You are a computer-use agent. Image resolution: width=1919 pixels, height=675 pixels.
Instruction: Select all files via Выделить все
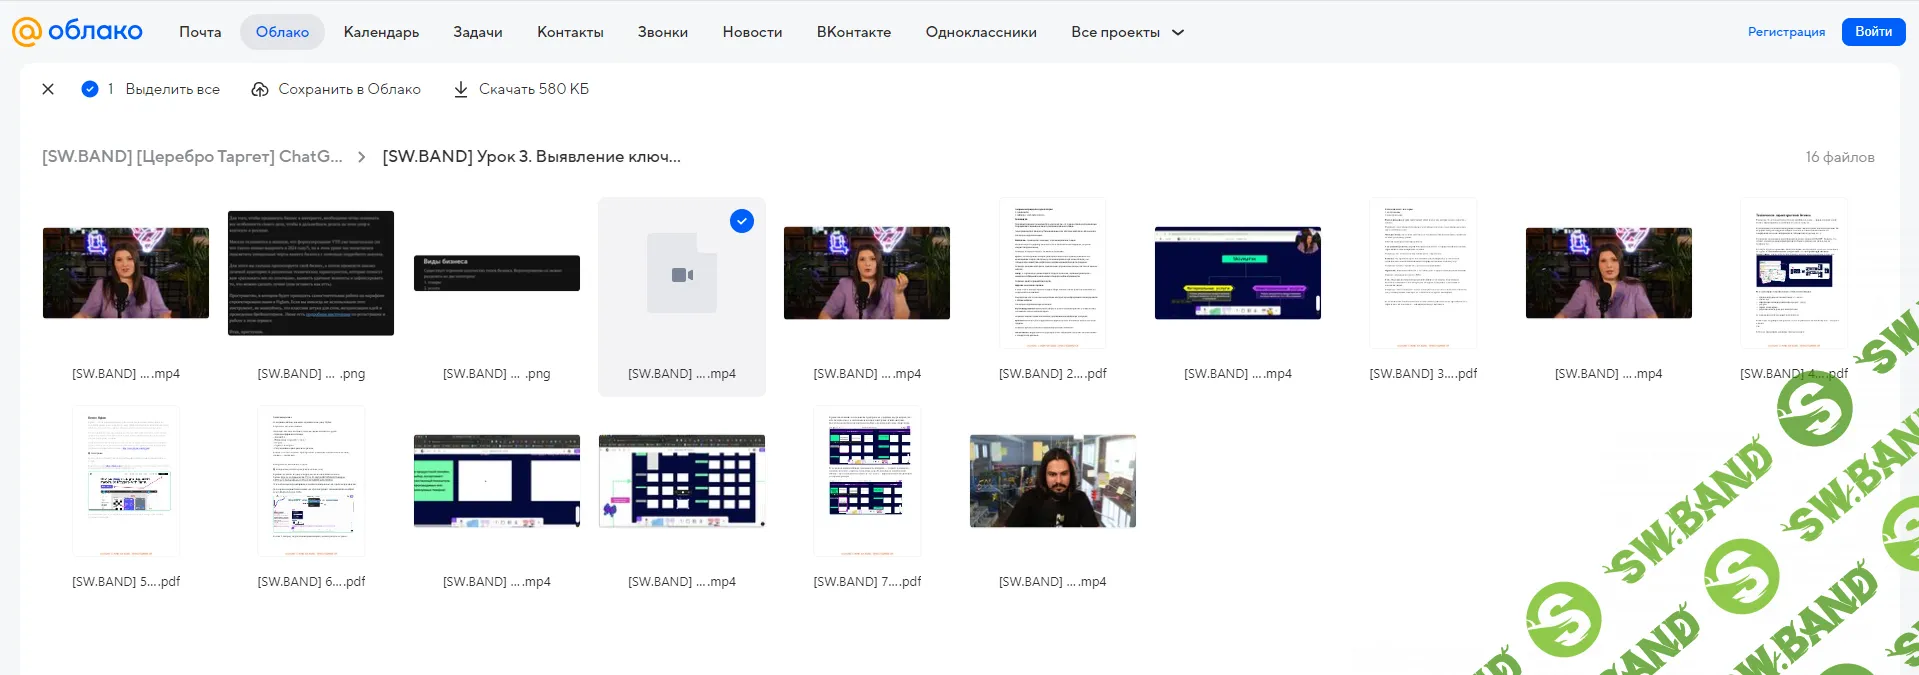(172, 89)
